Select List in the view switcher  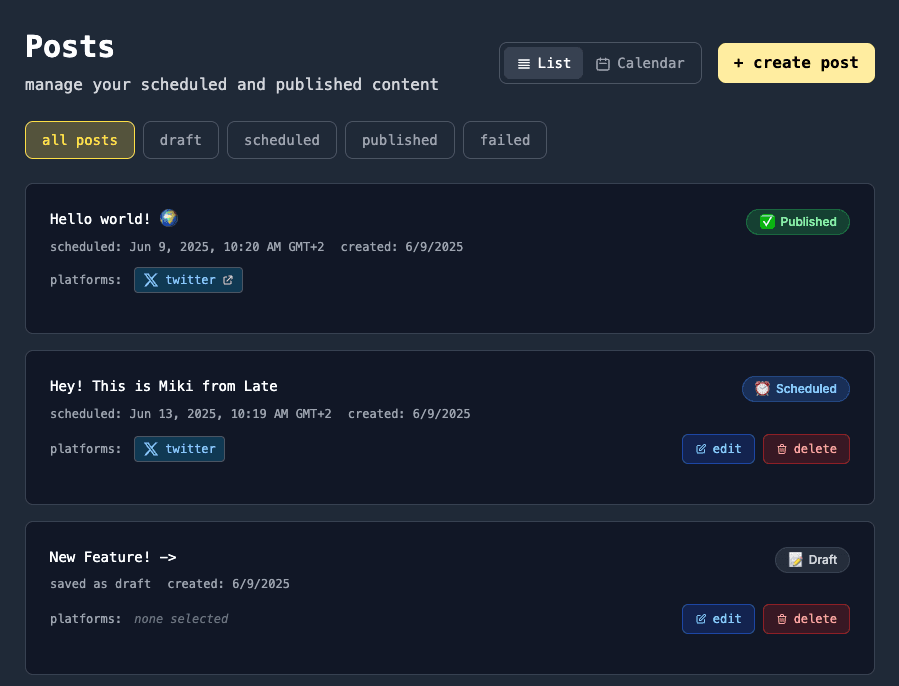point(543,62)
